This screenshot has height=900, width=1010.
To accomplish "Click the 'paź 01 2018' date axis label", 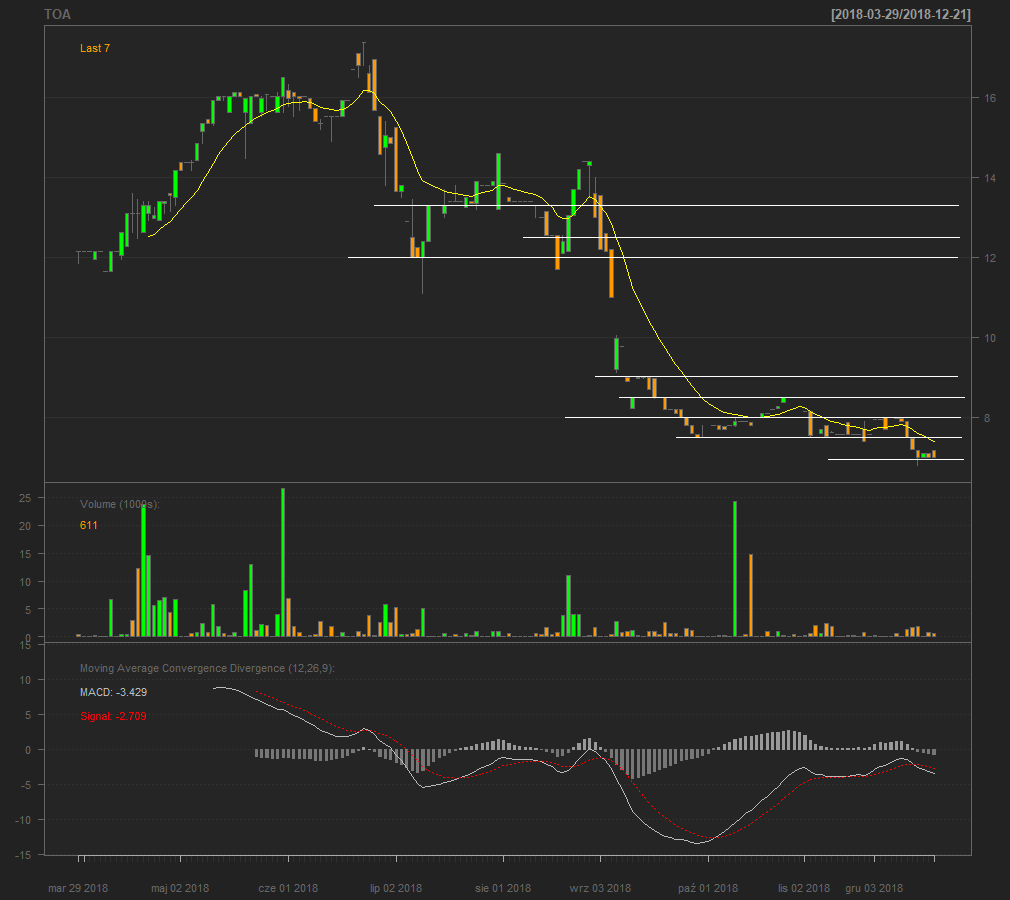I will pyautogui.click(x=708, y=888).
